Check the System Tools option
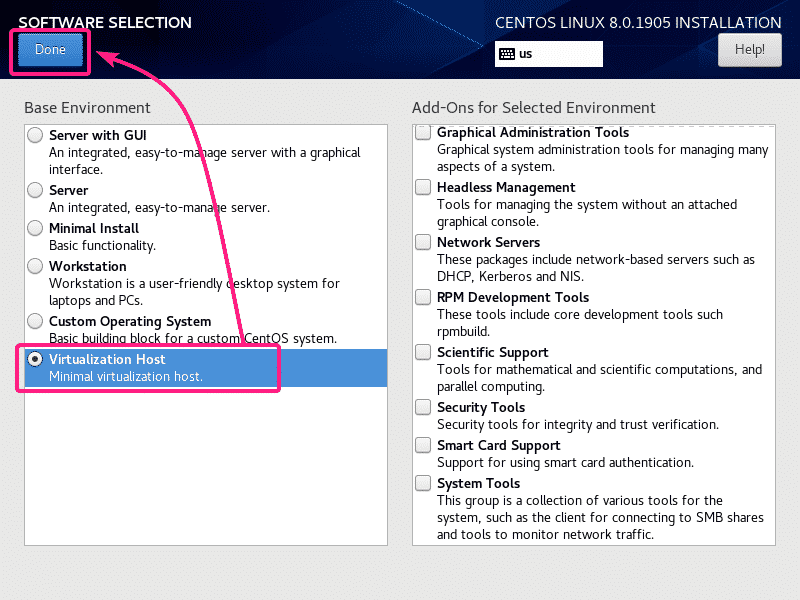This screenshot has width=800, height=600. pos(422,483)
